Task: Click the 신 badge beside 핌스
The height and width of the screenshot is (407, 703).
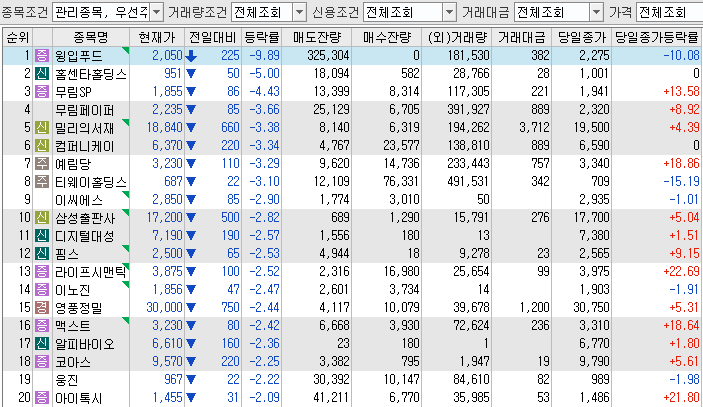Action: click(42, 254)
